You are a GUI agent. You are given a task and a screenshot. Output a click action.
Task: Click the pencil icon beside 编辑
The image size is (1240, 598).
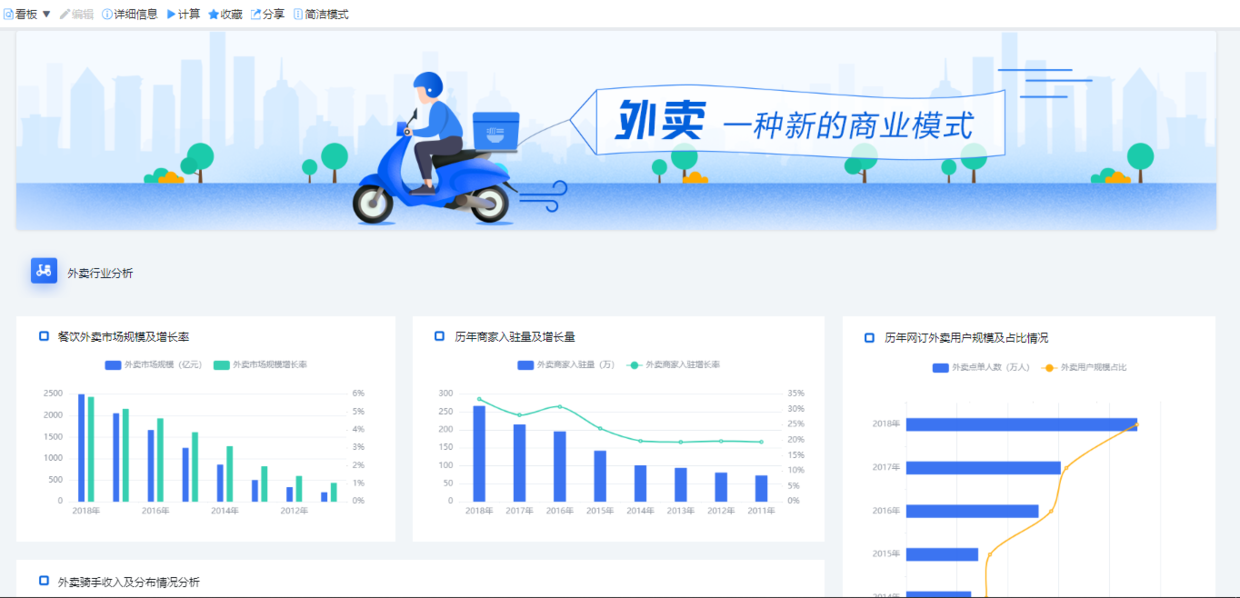pos(65,14)
